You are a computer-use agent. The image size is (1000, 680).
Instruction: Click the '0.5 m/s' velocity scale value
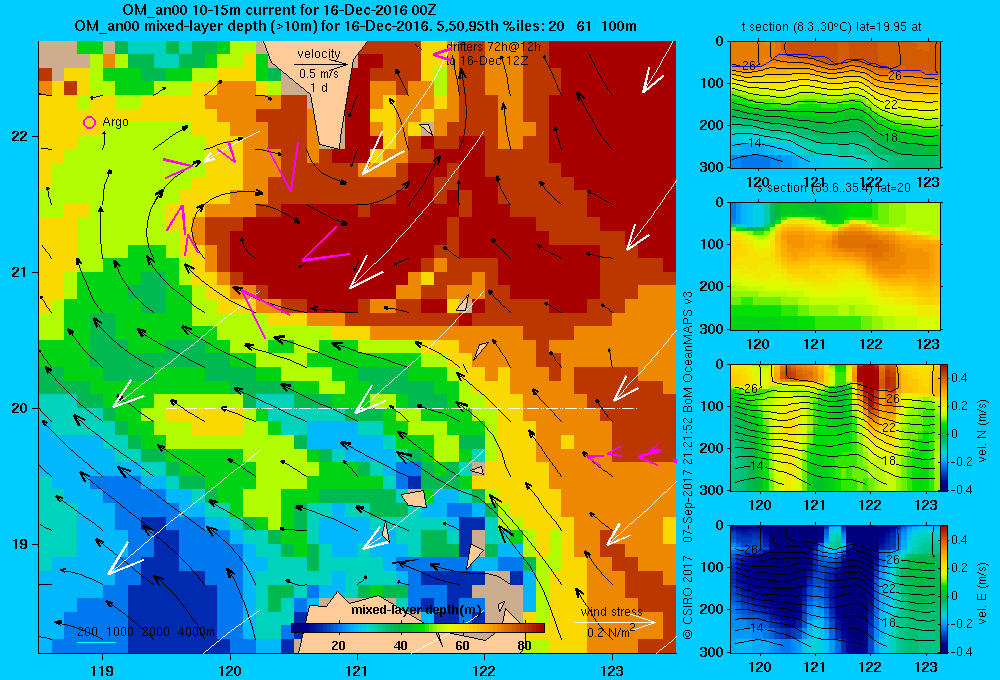[x=319, y=74]
